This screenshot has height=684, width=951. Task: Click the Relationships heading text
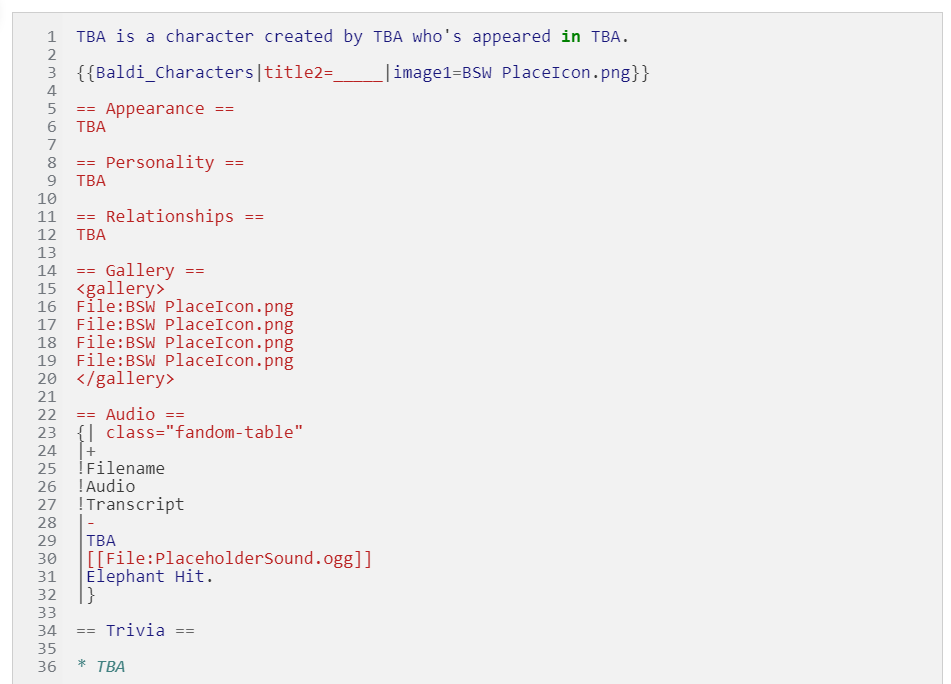[x=170, y=217]
